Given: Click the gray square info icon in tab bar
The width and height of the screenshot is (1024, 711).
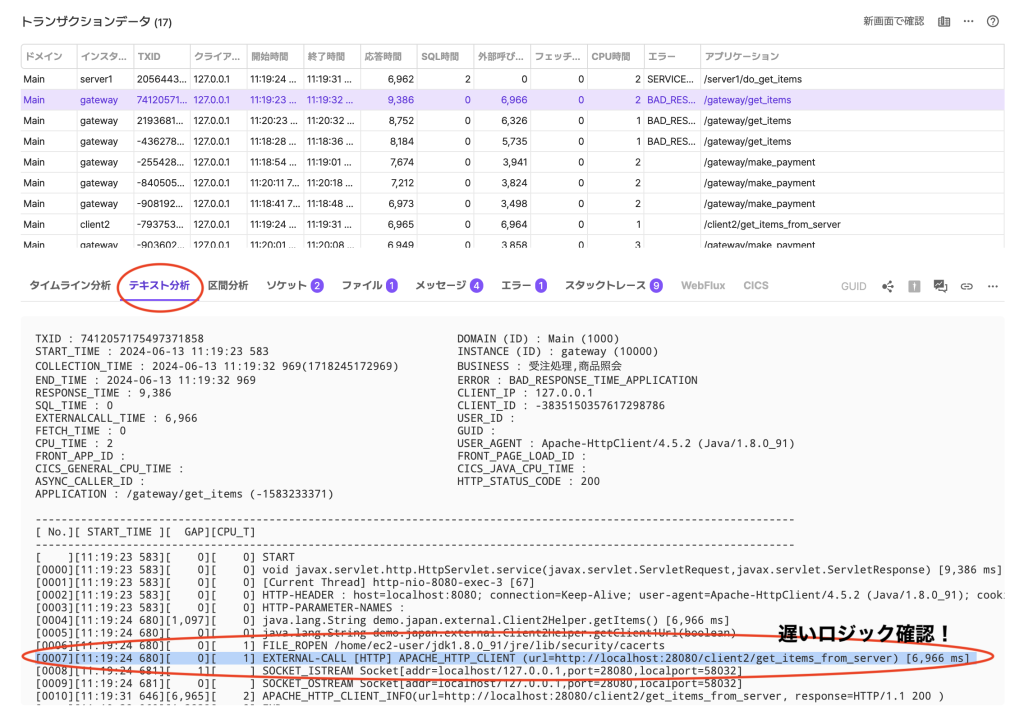Looking at the screenshot, I should click(914, 286).
